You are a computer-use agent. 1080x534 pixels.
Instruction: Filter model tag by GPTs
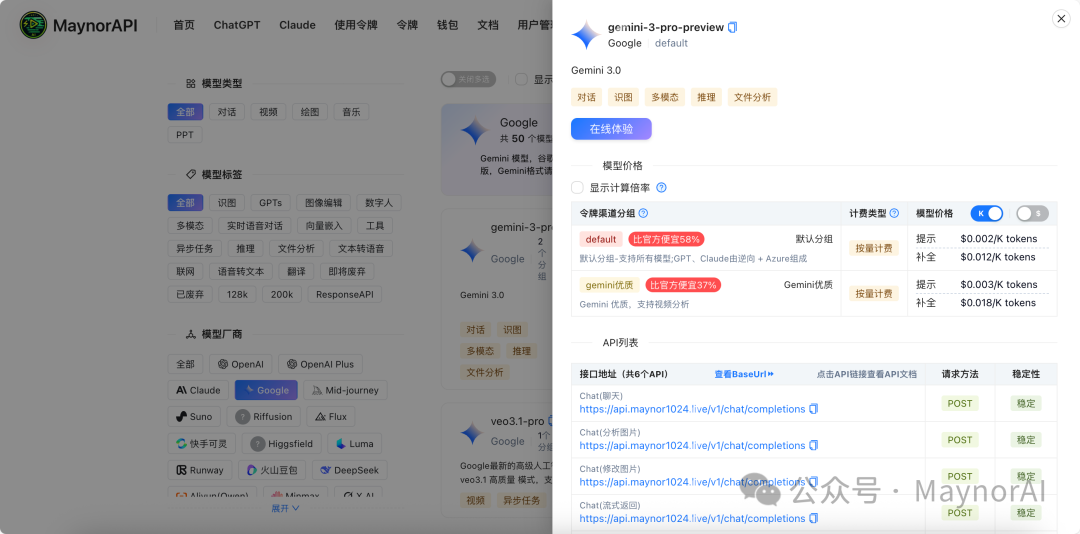tap(270, 203)
